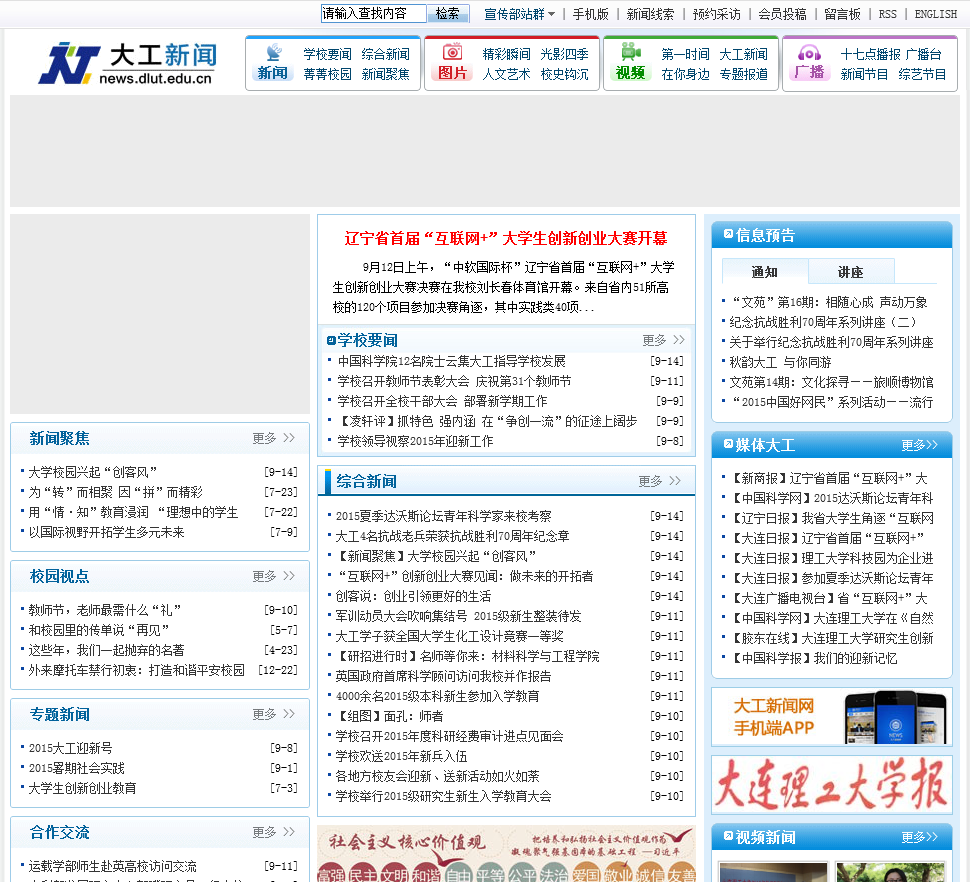Open article 这些年，我们一起抛弃的名著
This screenshot has height=882, width=970.
106,650
